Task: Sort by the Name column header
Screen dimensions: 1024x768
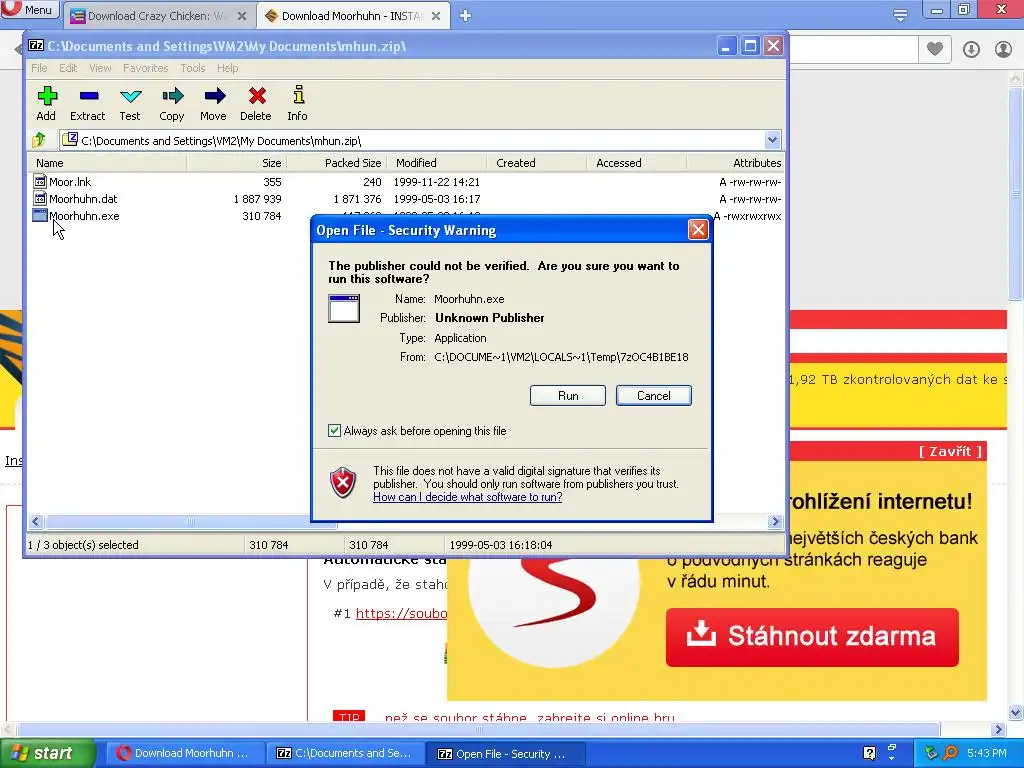Action: pos(106,163)
